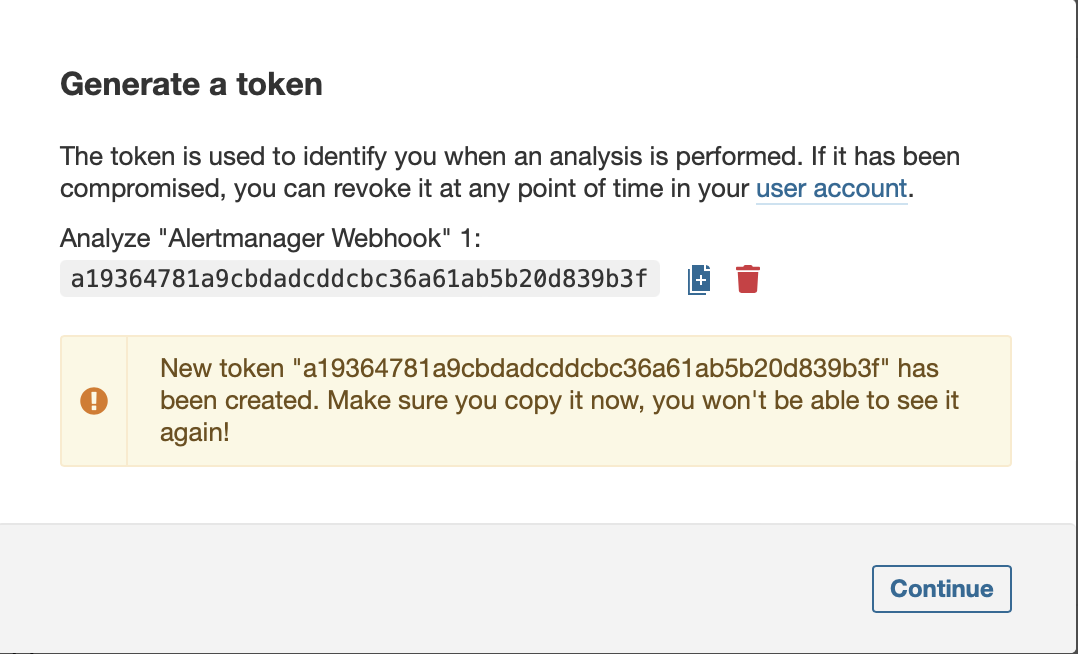Select the gray token code box
1078x654 pixels.
pos(360,279)
